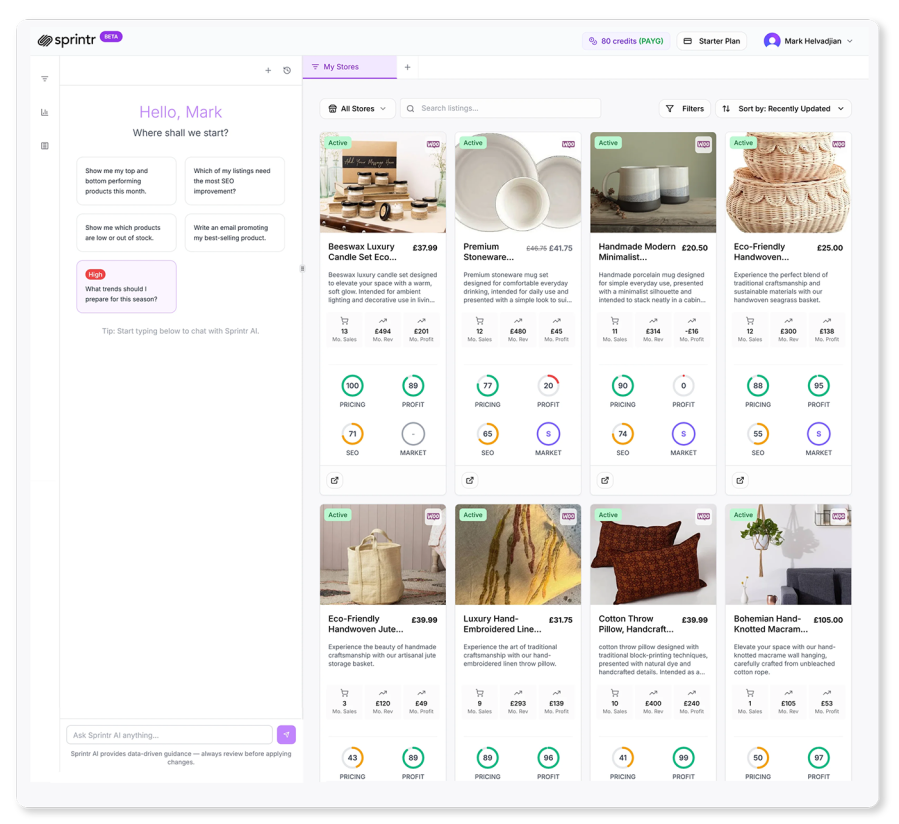Click SEO score 74 on Handmade Modern card
This screenshot has height=824, width=899.
623,434
